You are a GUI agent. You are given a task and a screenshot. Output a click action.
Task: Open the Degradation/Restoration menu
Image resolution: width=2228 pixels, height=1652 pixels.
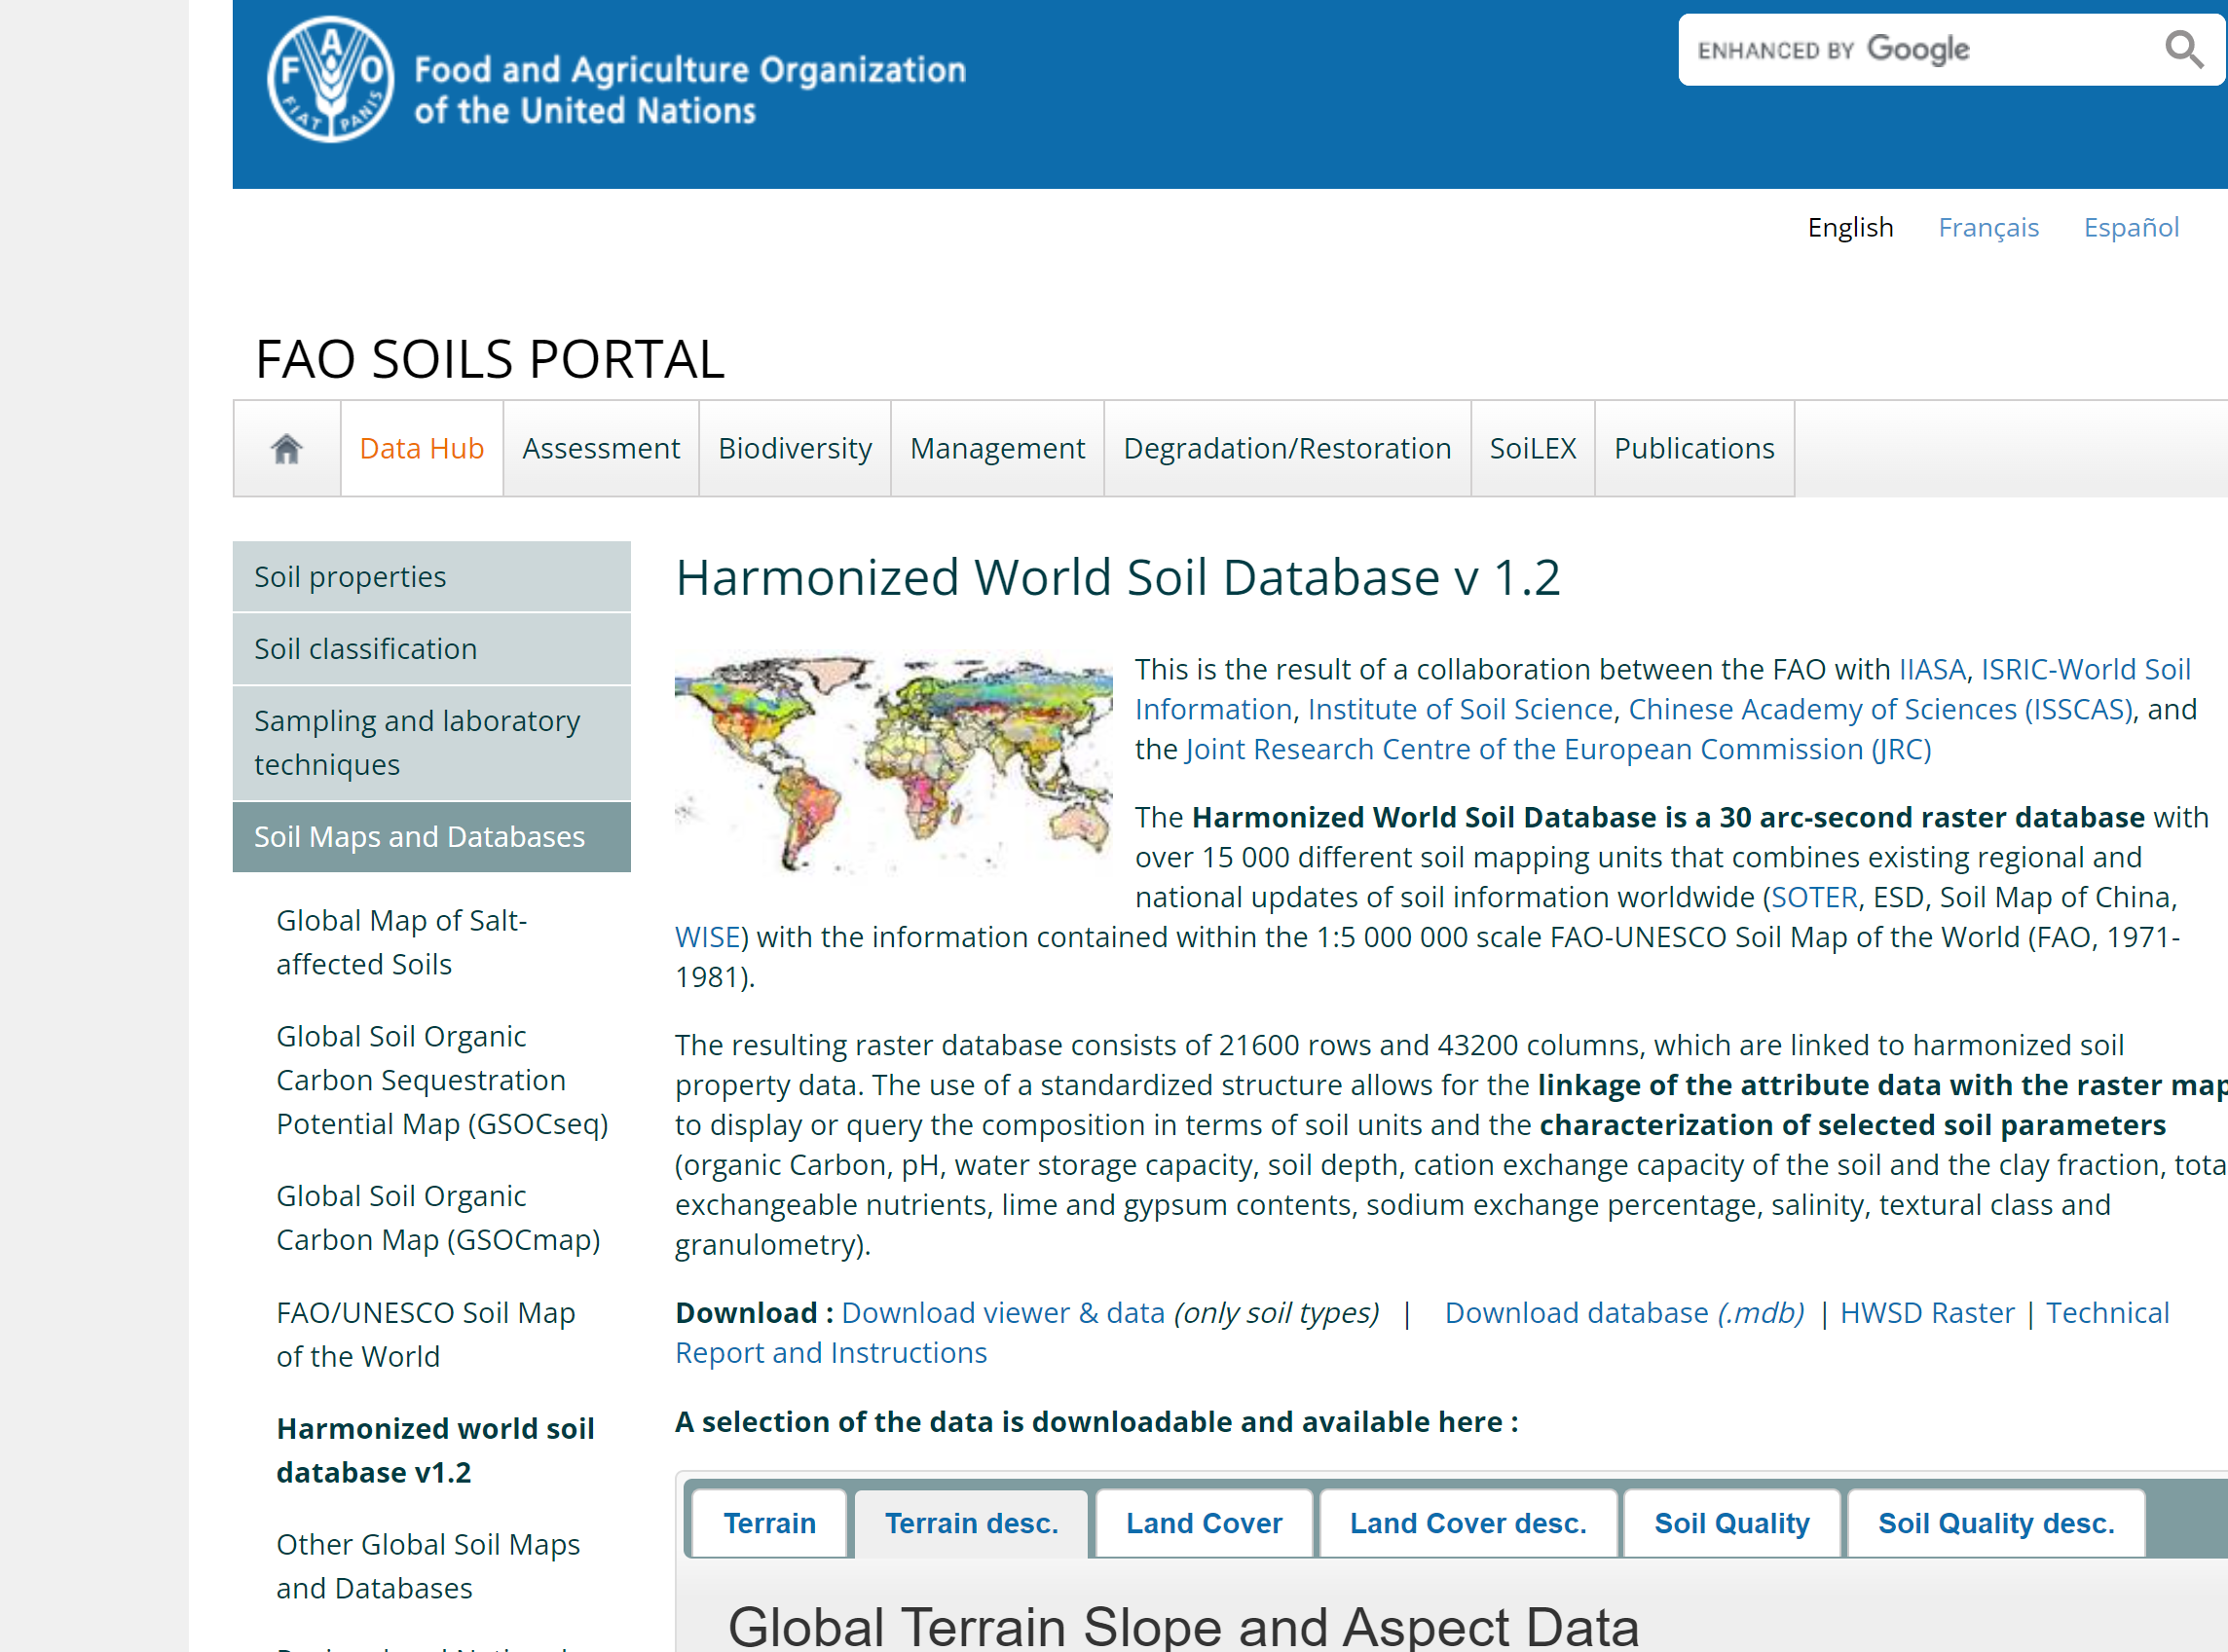click(1287, 448)
